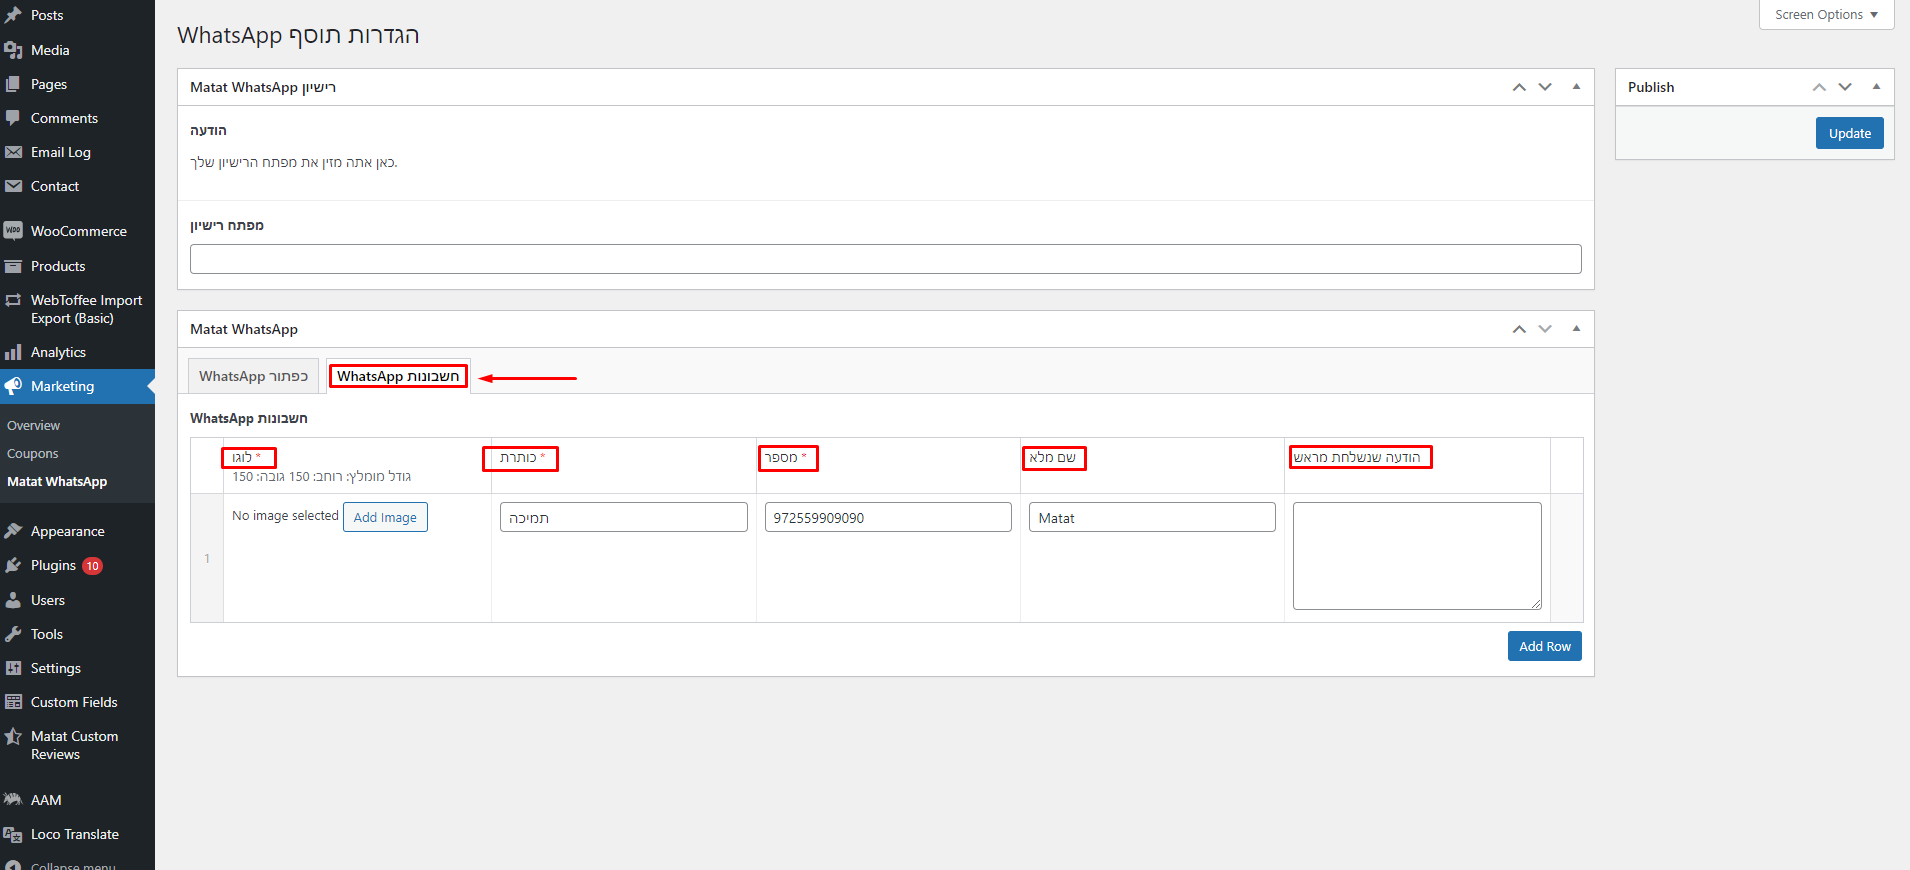Click the full name field with Matat
Viewport: 1910px width, 870px height.
pos(1152,517)
